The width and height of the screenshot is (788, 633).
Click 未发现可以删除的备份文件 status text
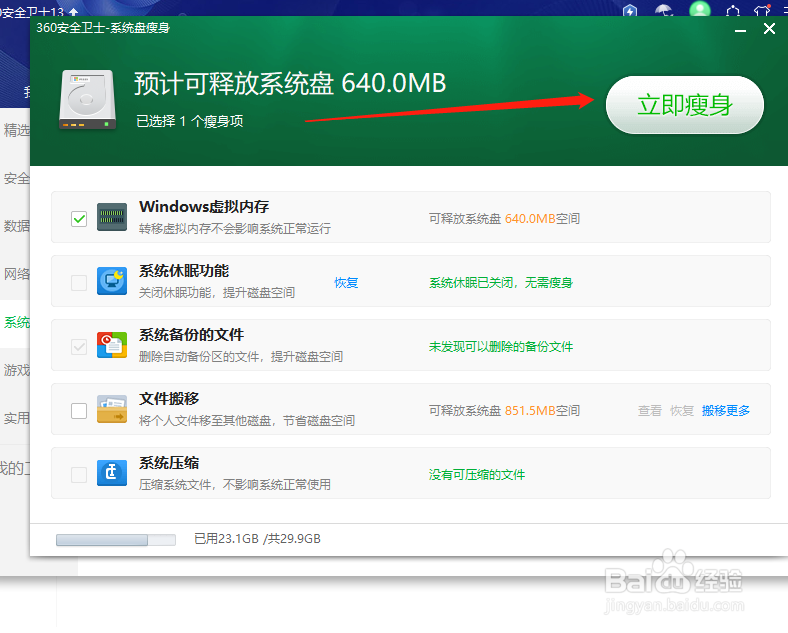click(x=501, y=347)
